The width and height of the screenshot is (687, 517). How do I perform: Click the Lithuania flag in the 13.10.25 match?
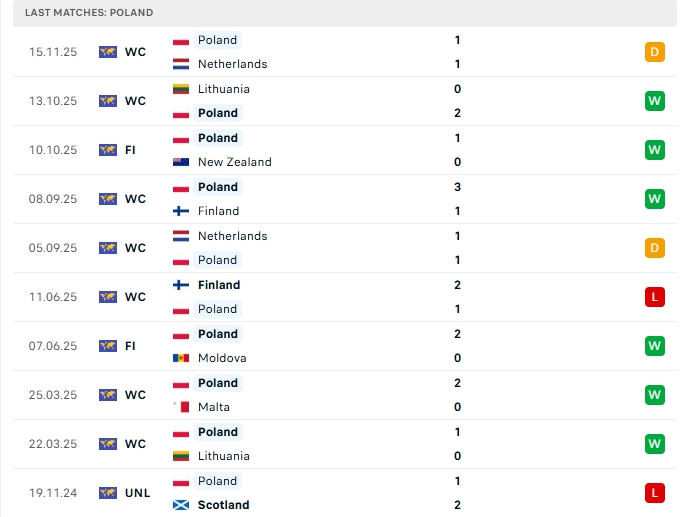click(181, 89)
